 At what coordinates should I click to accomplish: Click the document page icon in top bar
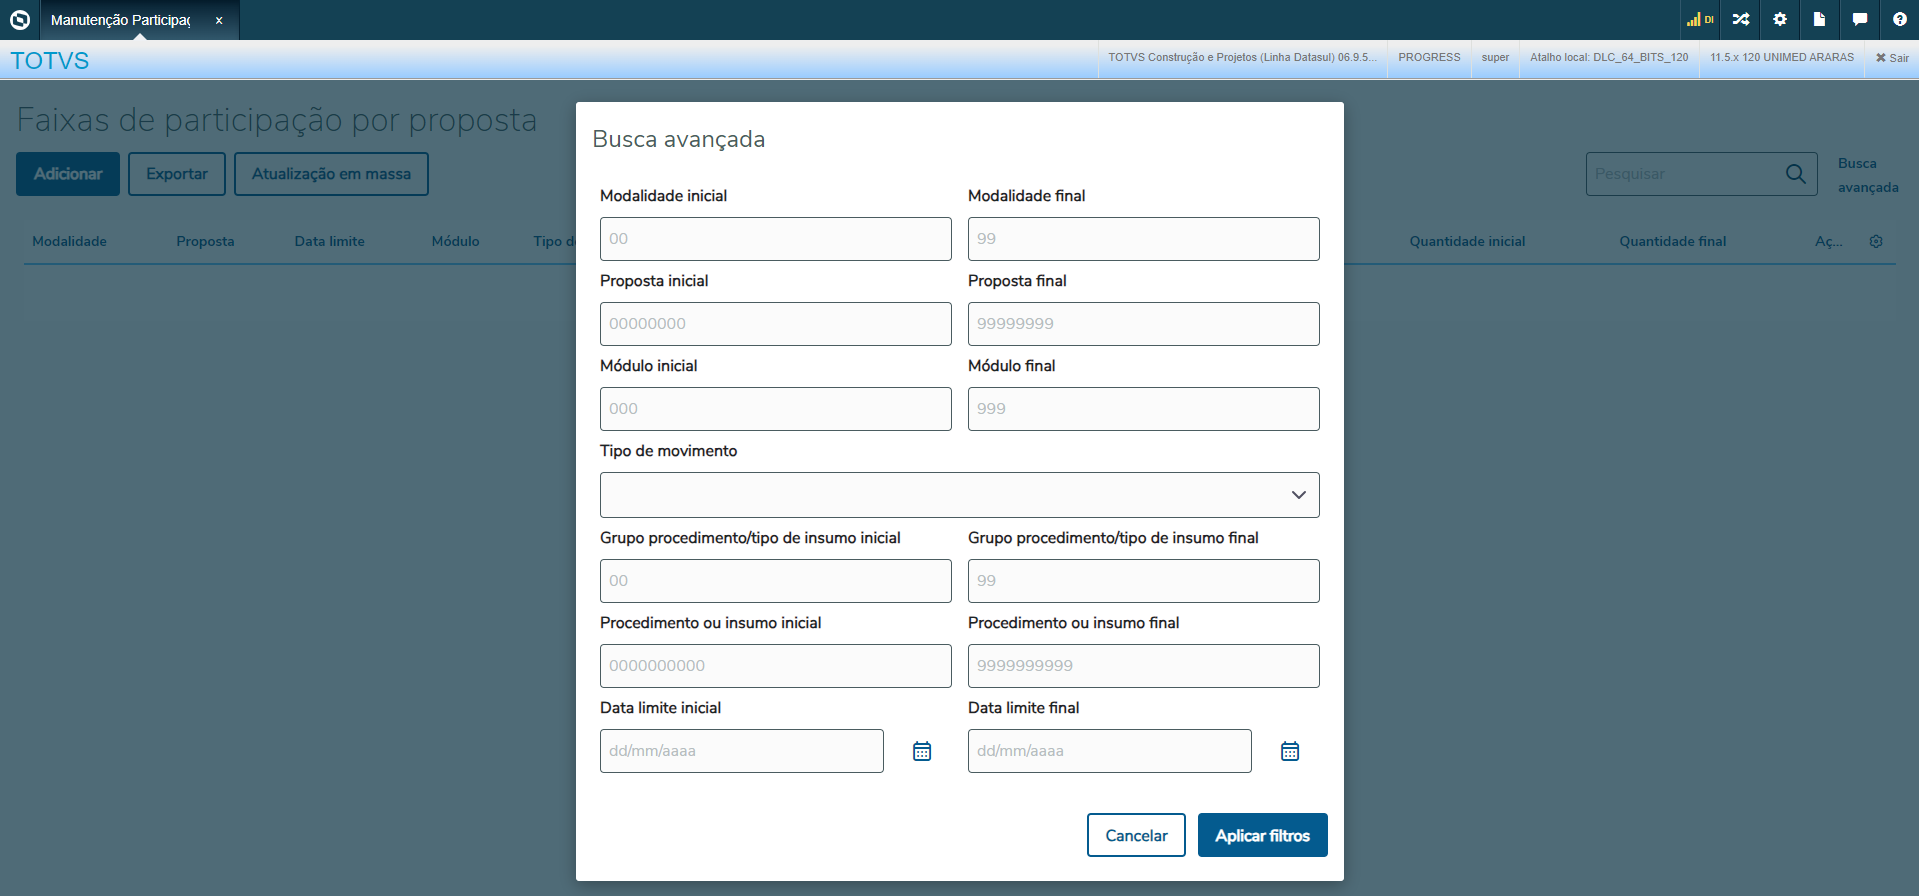[1819, 20]
